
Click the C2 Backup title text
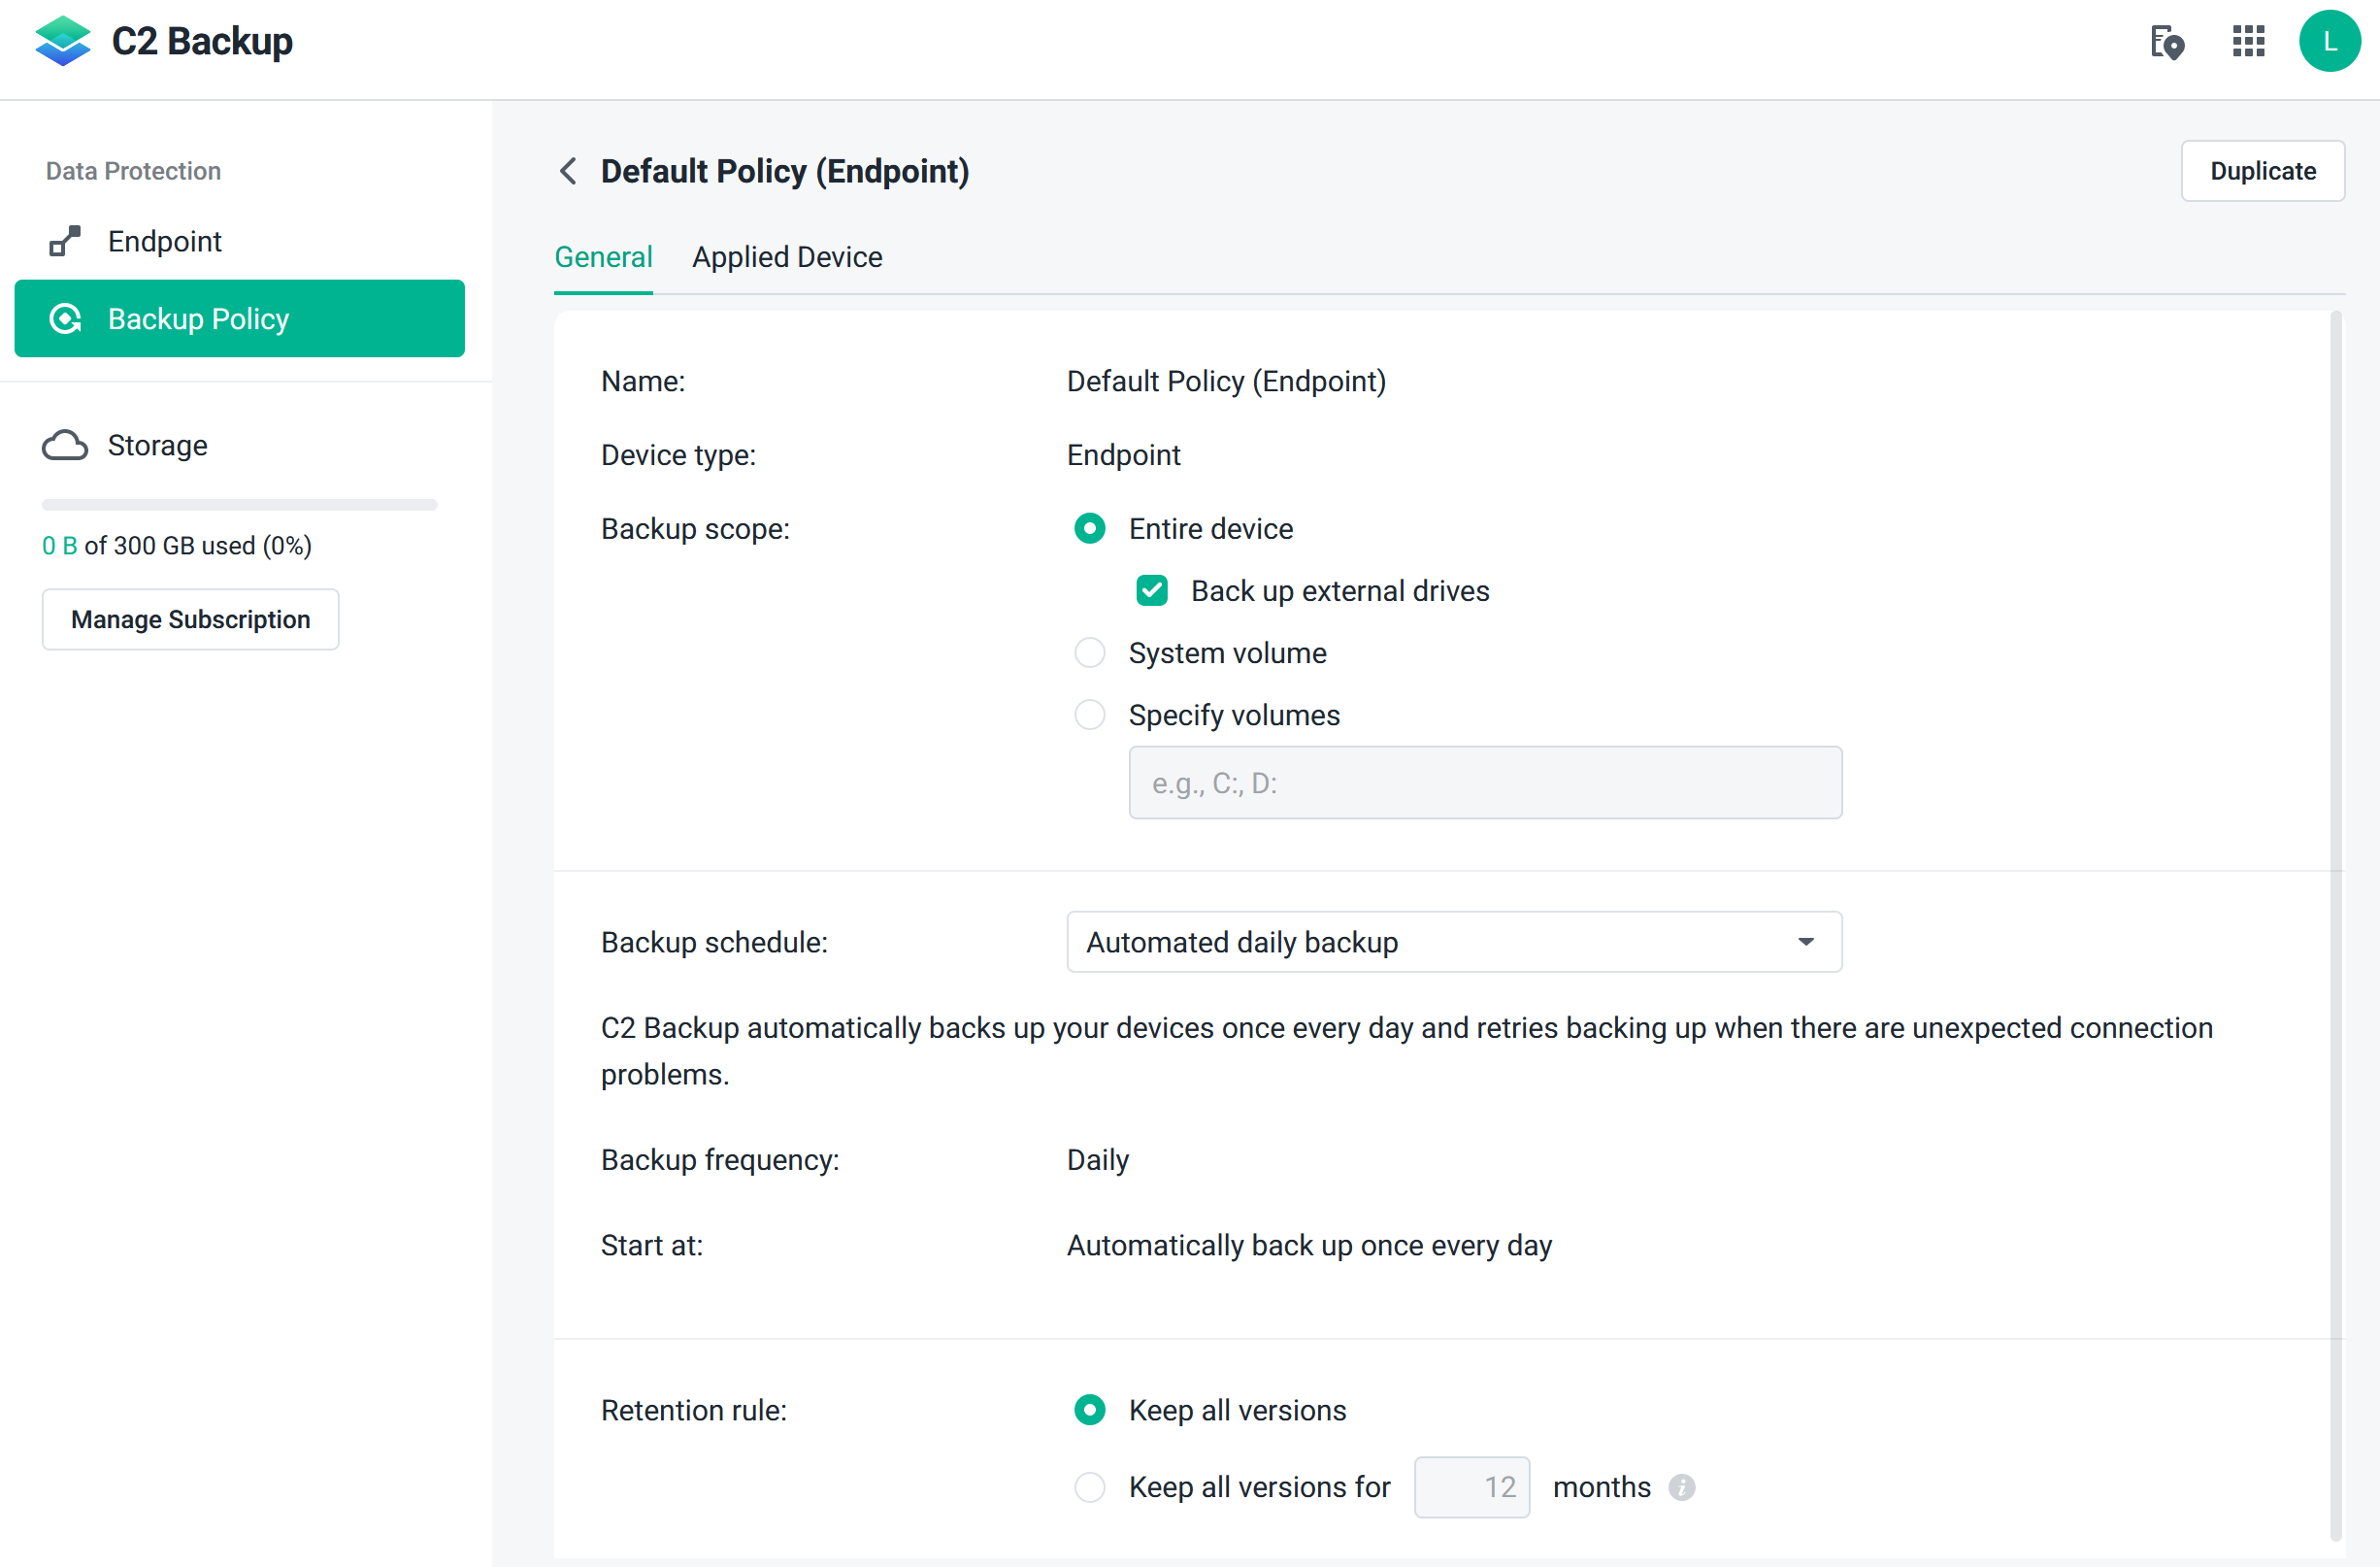click(x=202, y=41)
